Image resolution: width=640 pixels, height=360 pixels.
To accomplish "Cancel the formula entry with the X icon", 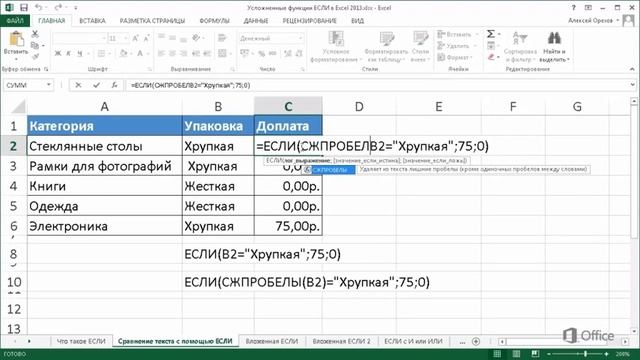I will [x=78, y=85].
